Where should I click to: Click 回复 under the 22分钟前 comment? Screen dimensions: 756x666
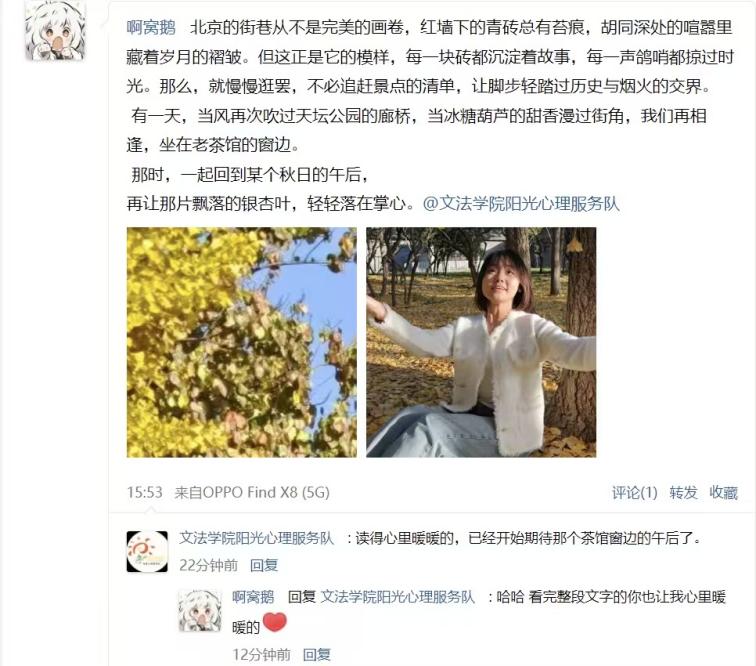coord(264,565)
